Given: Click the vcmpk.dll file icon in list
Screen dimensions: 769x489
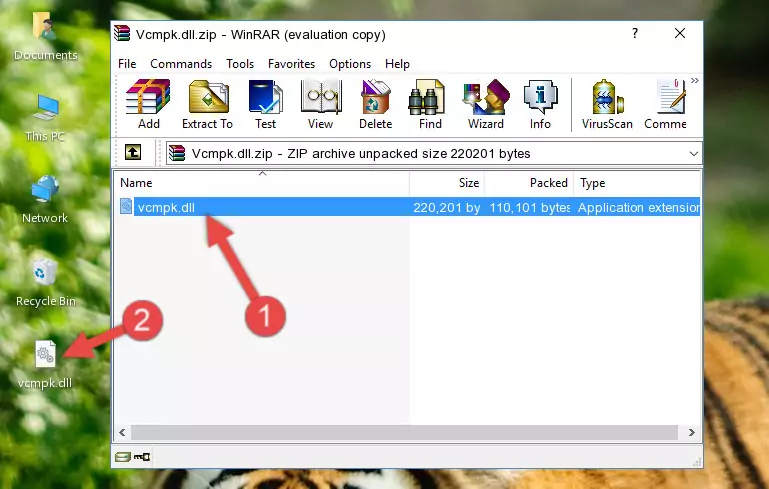Looking at the screenshot, I should [126, 206].
